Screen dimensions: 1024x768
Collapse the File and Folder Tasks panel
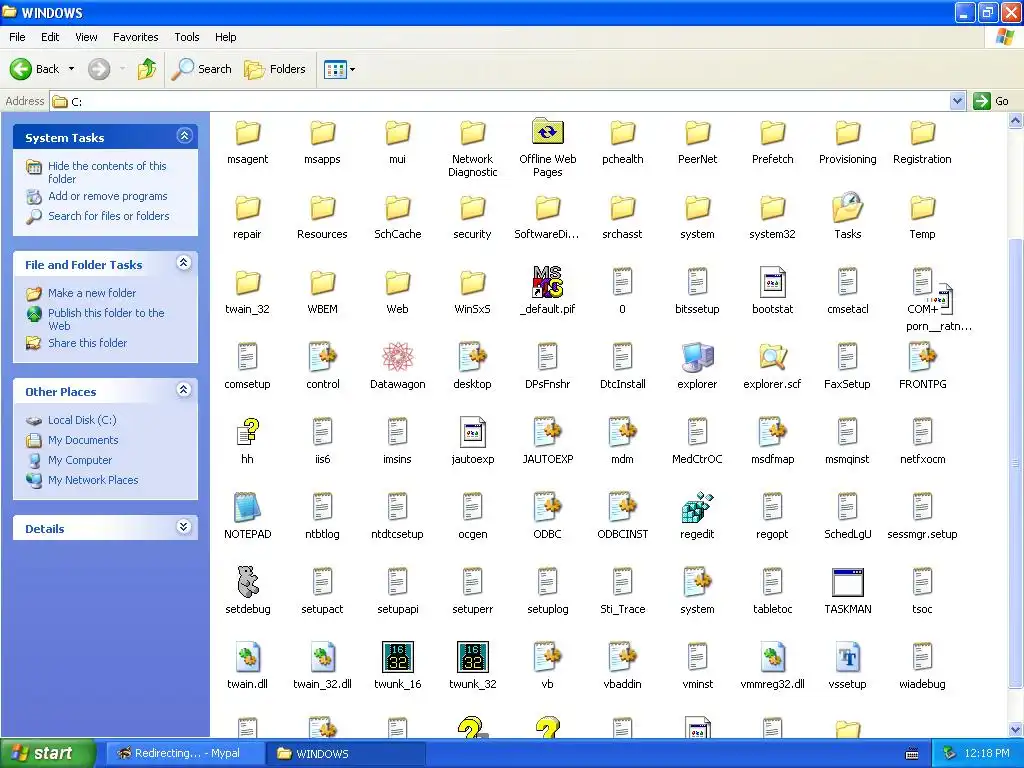(184, 263)
